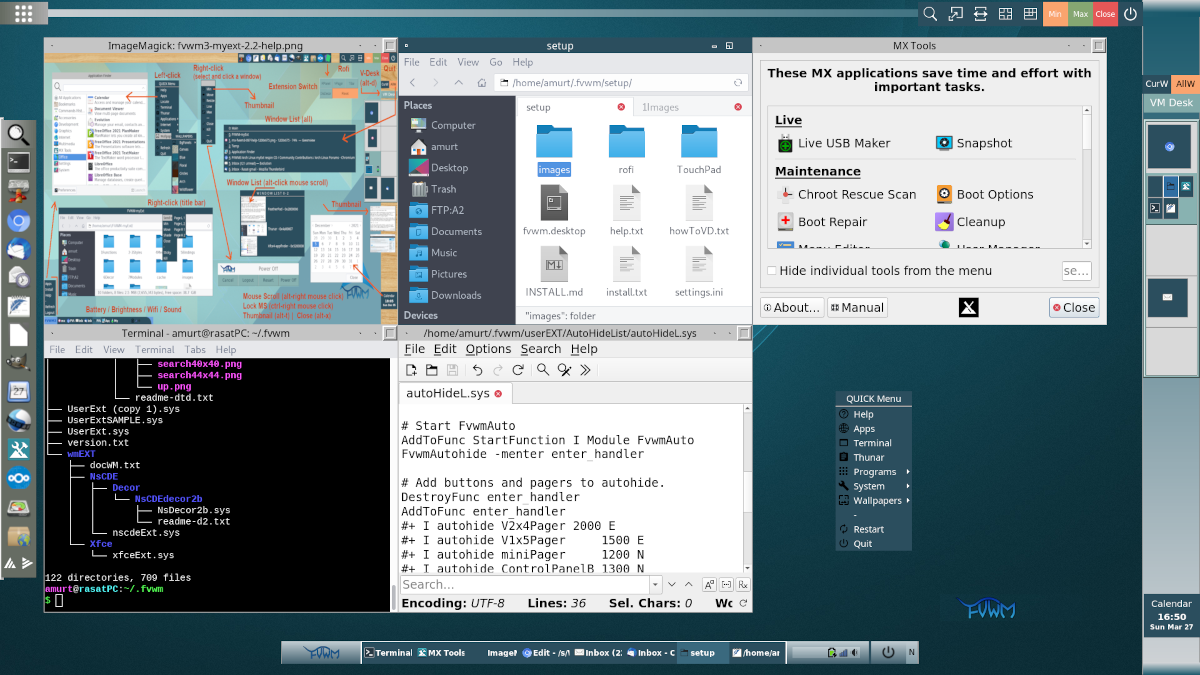The image size is (1200, 675).
Task: Click the Manual button in MX Tools
Action: pos(858,308)
